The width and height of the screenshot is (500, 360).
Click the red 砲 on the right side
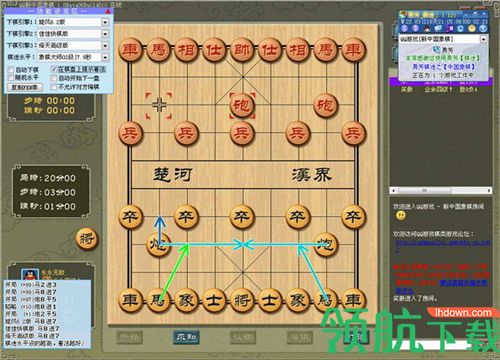[x=326, y=105]
